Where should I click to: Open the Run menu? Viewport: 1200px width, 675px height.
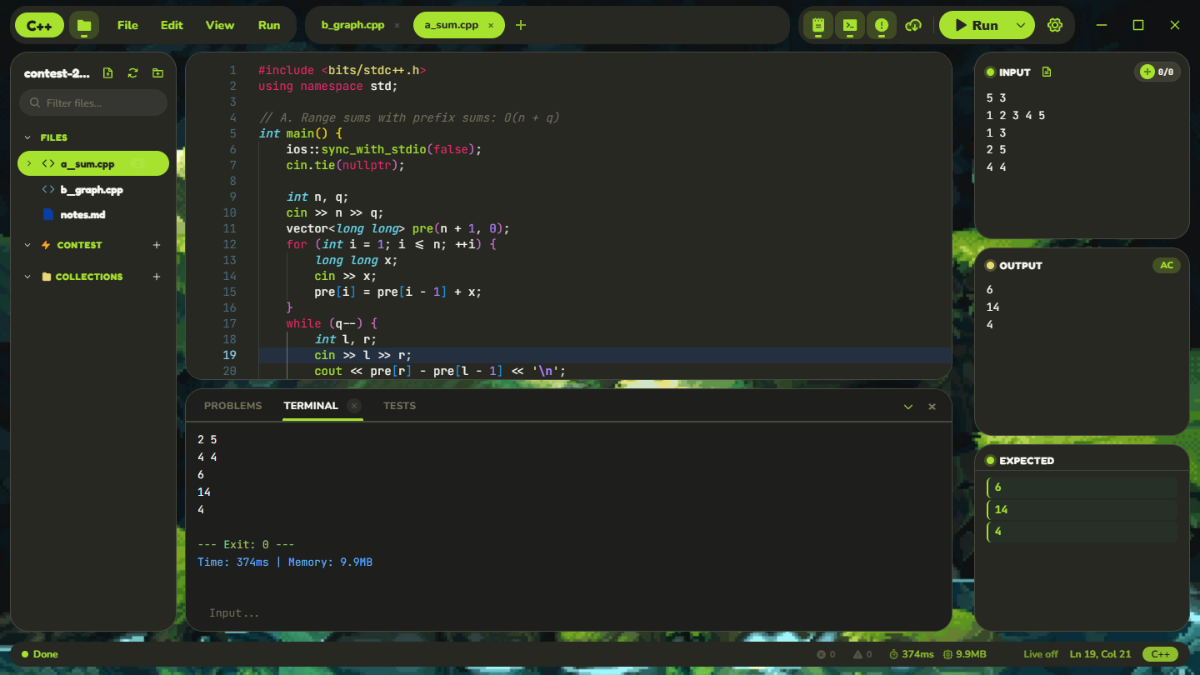tap(269, 25)
